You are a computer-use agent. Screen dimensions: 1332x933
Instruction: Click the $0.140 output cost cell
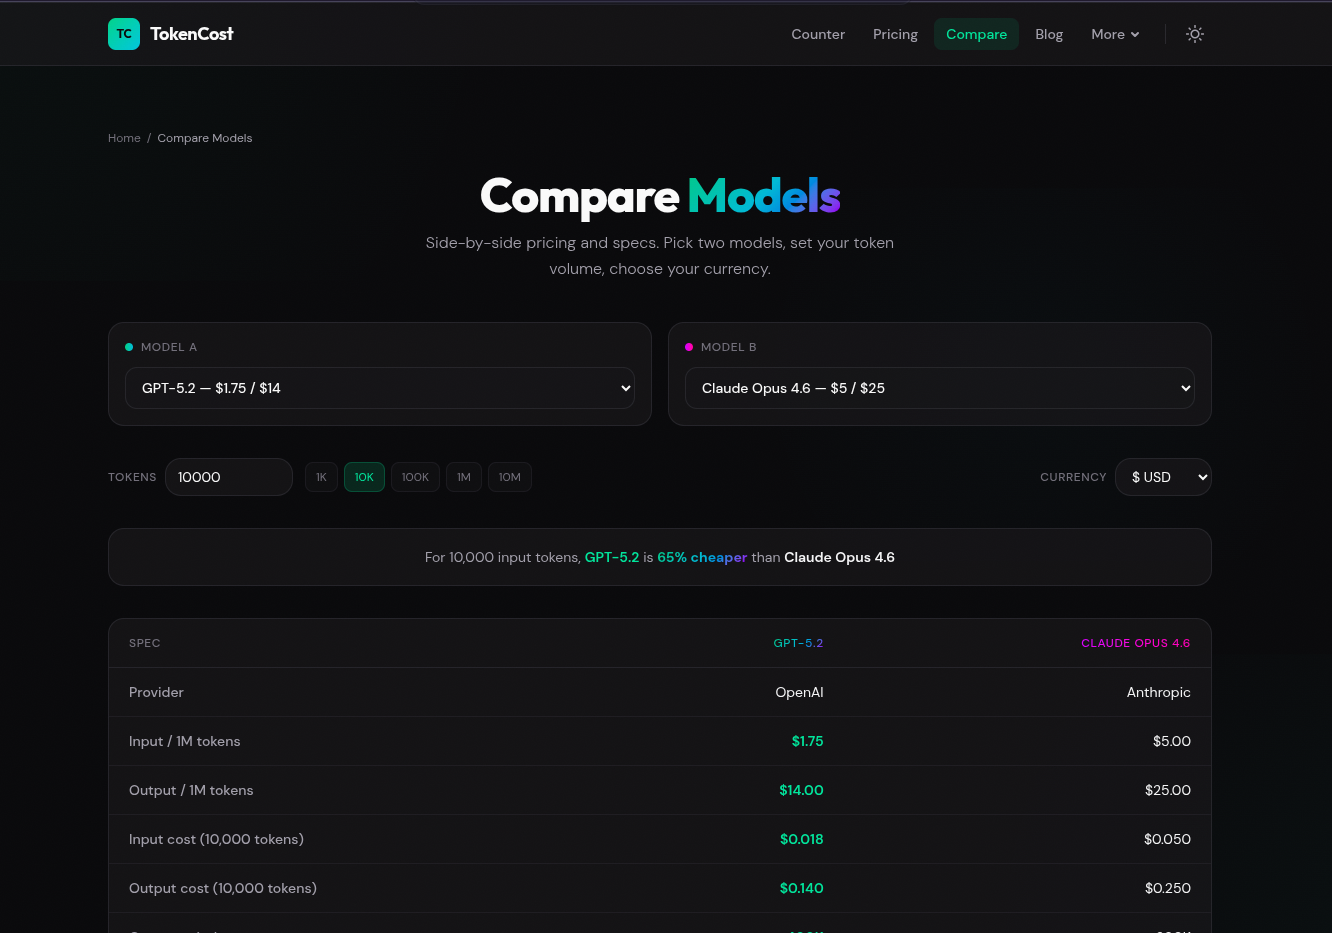[x=802, y=888]
